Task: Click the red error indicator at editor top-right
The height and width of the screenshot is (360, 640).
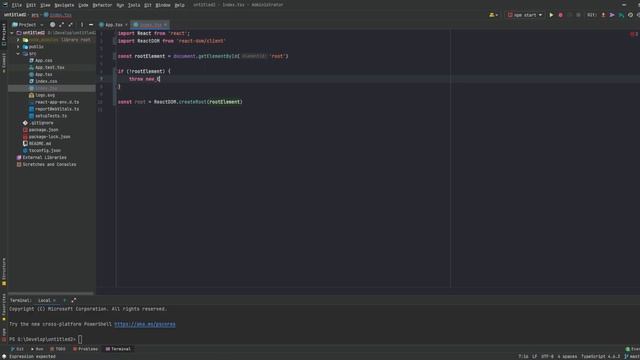Action: click(x=633, y=34)
